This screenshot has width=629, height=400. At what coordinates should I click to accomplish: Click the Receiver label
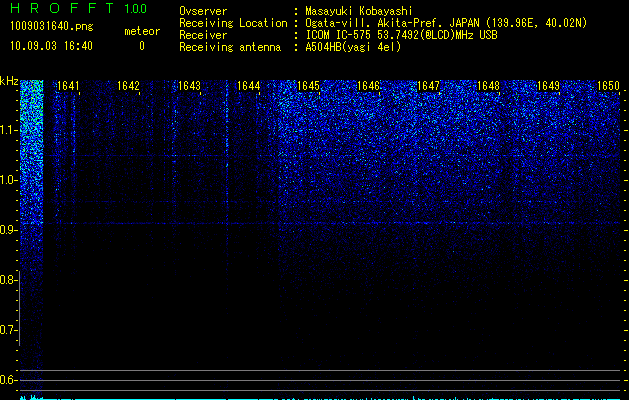click(203, 35)
